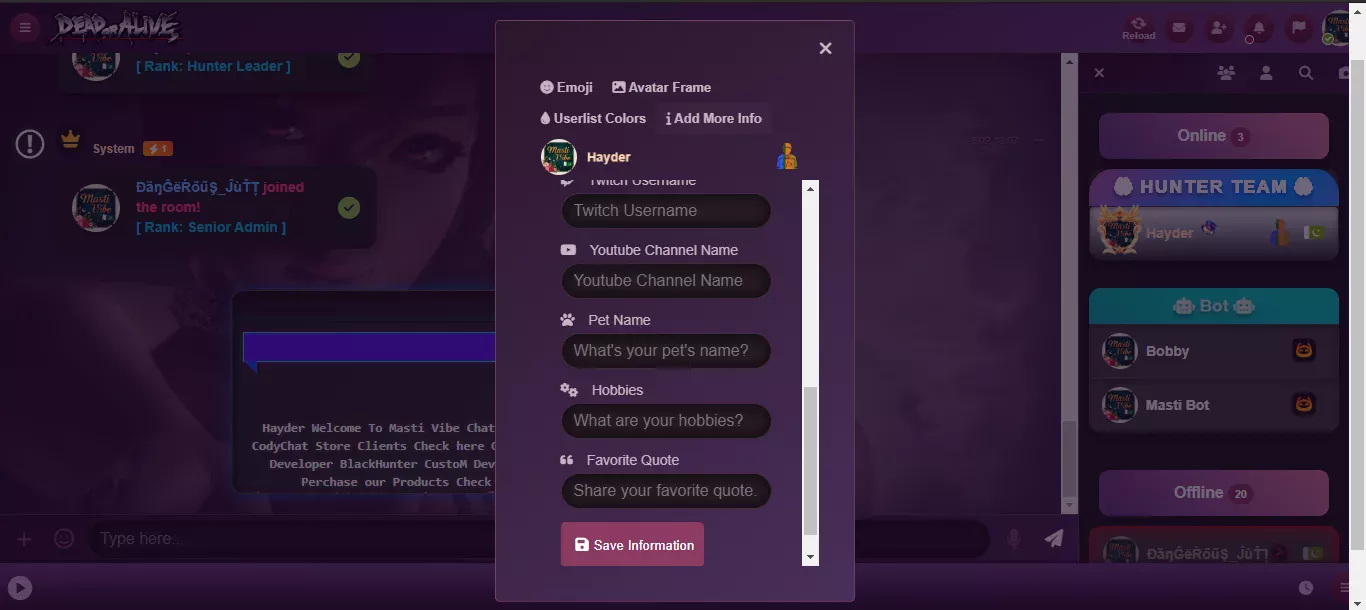Click the paw icon next to Pet Name
Screen dimensions: 1366x610
click(x=568, y=320)
